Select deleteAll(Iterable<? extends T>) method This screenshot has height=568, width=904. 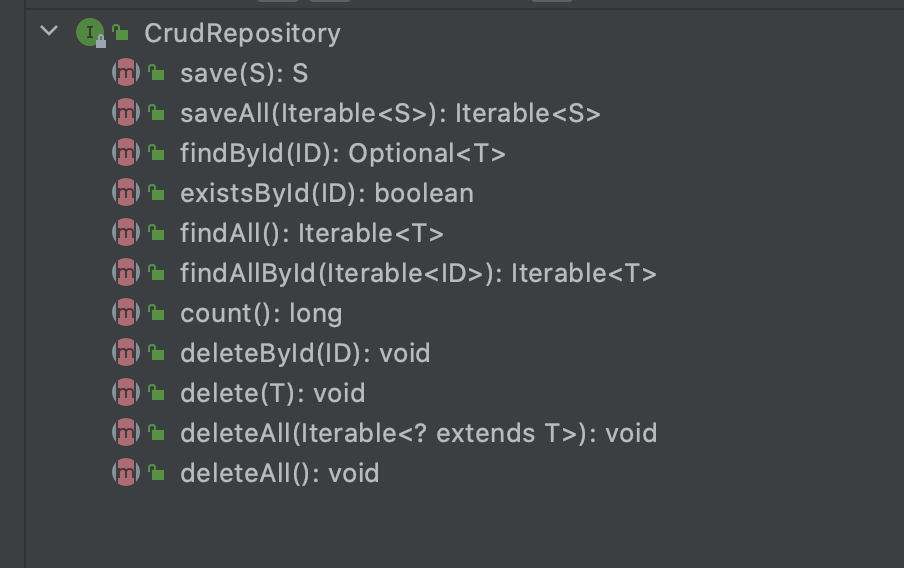pos(419,434)
